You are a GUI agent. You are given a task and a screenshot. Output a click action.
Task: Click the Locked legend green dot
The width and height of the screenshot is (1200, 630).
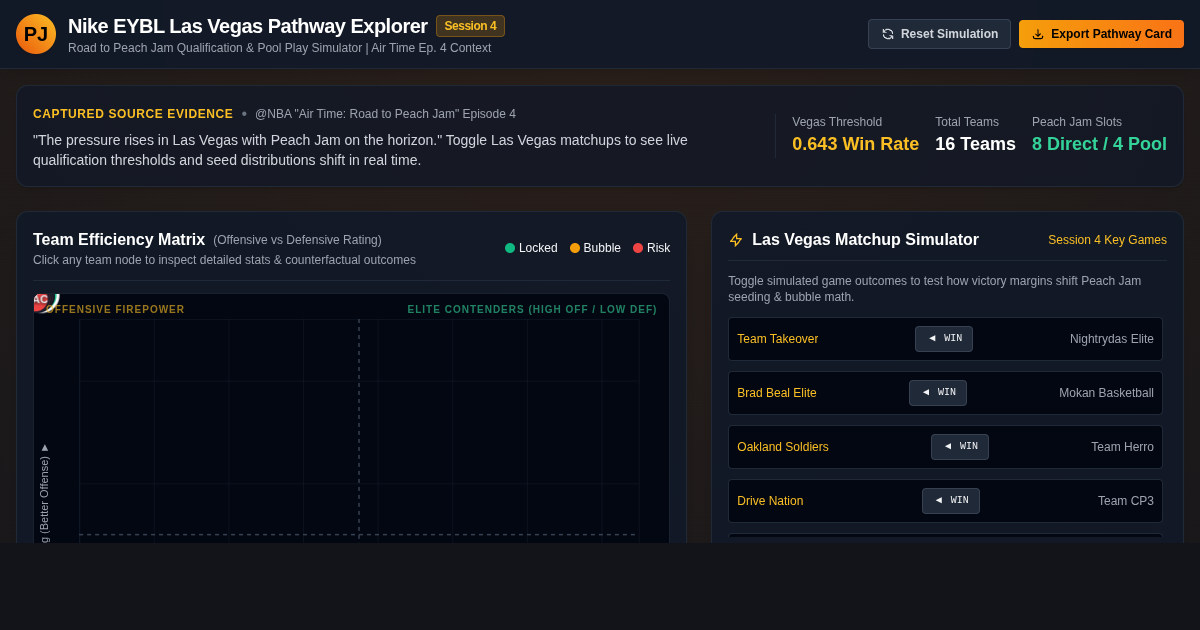510,248
